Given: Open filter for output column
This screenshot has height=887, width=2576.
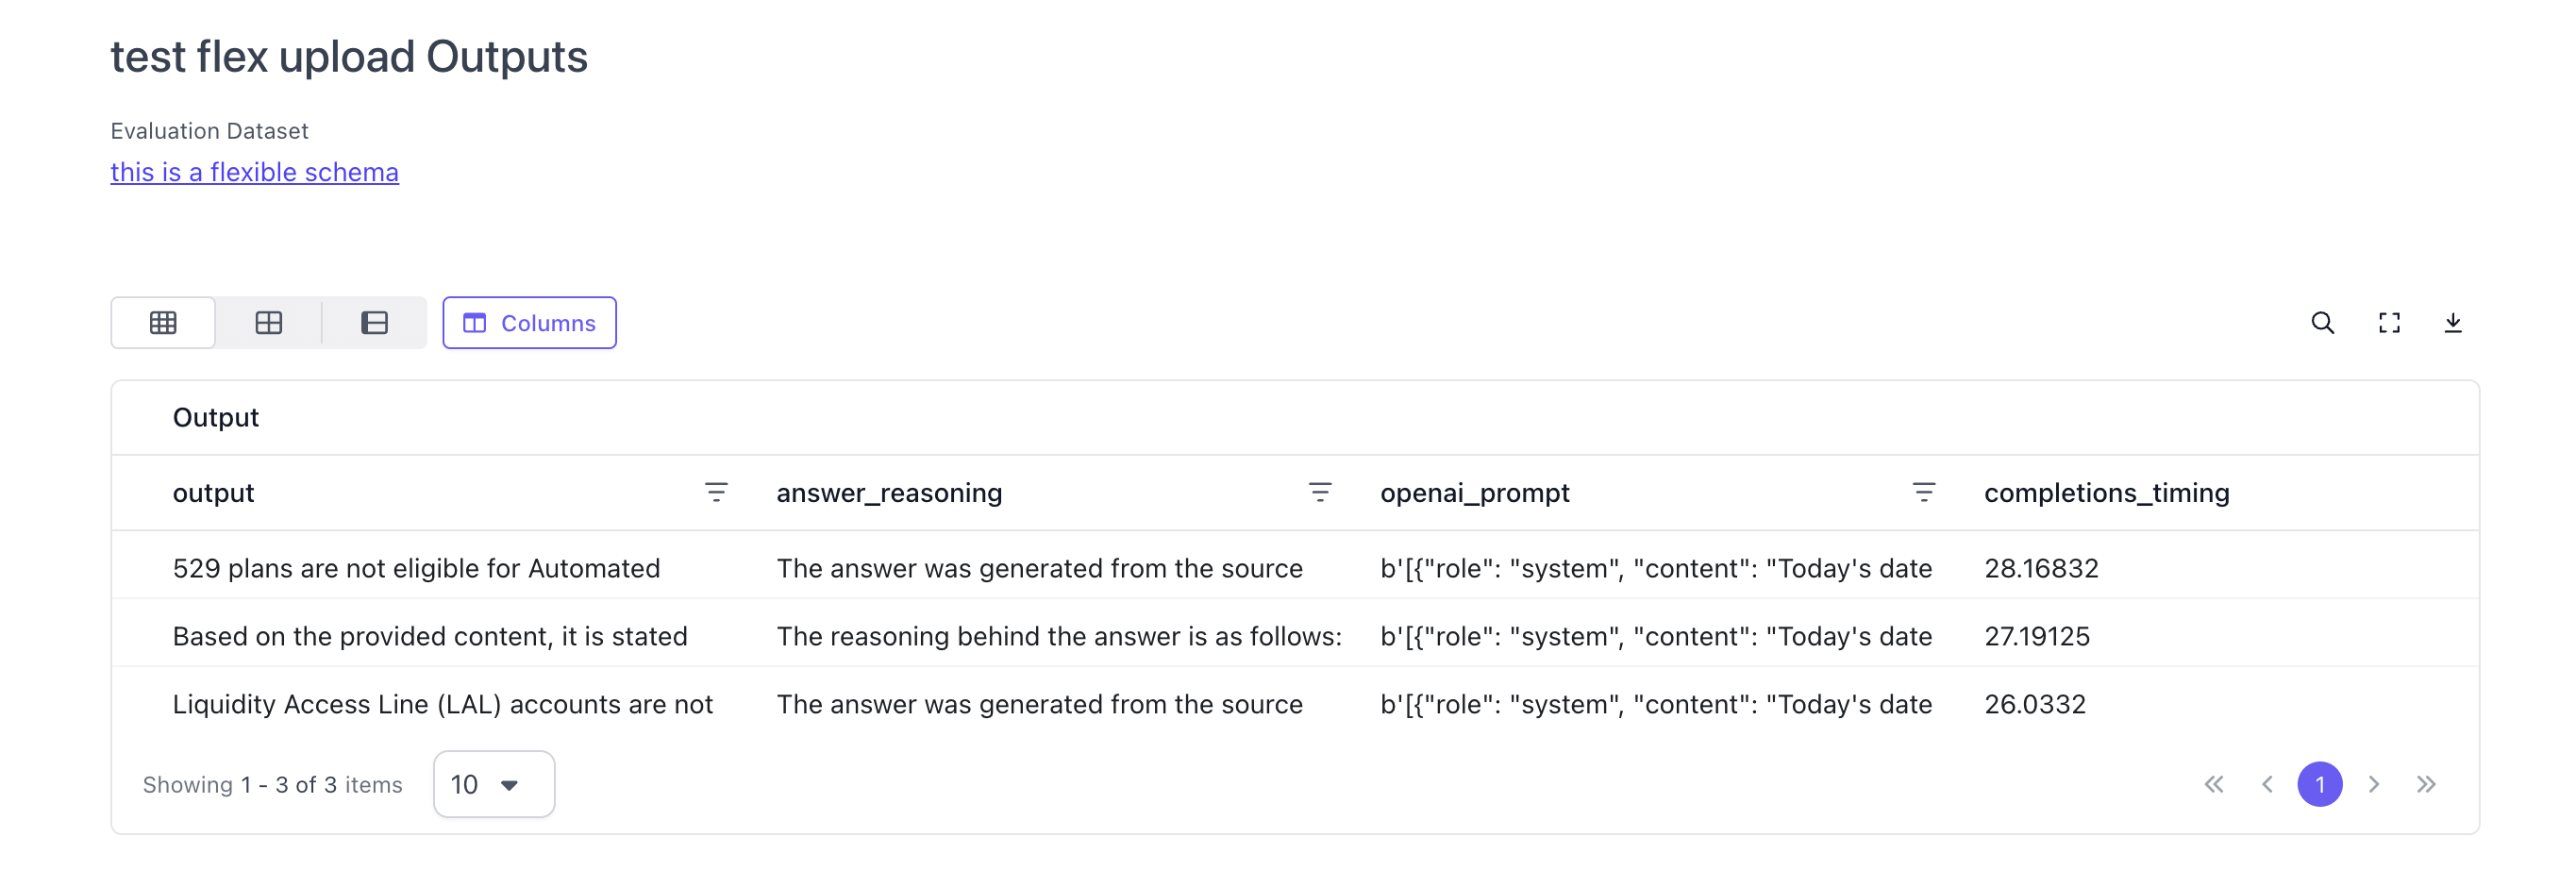Looking at the screenshot, I should pos(716,492).
